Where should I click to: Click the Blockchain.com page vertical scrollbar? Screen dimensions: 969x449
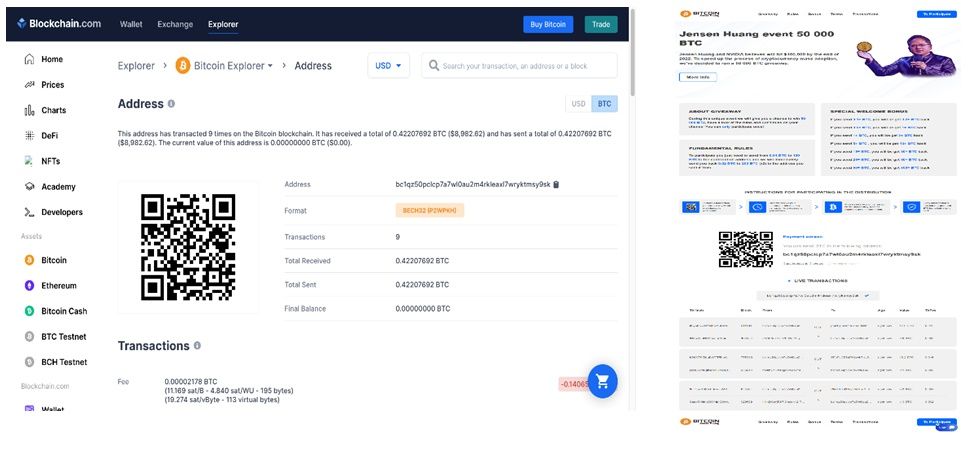tap(632, 52)
